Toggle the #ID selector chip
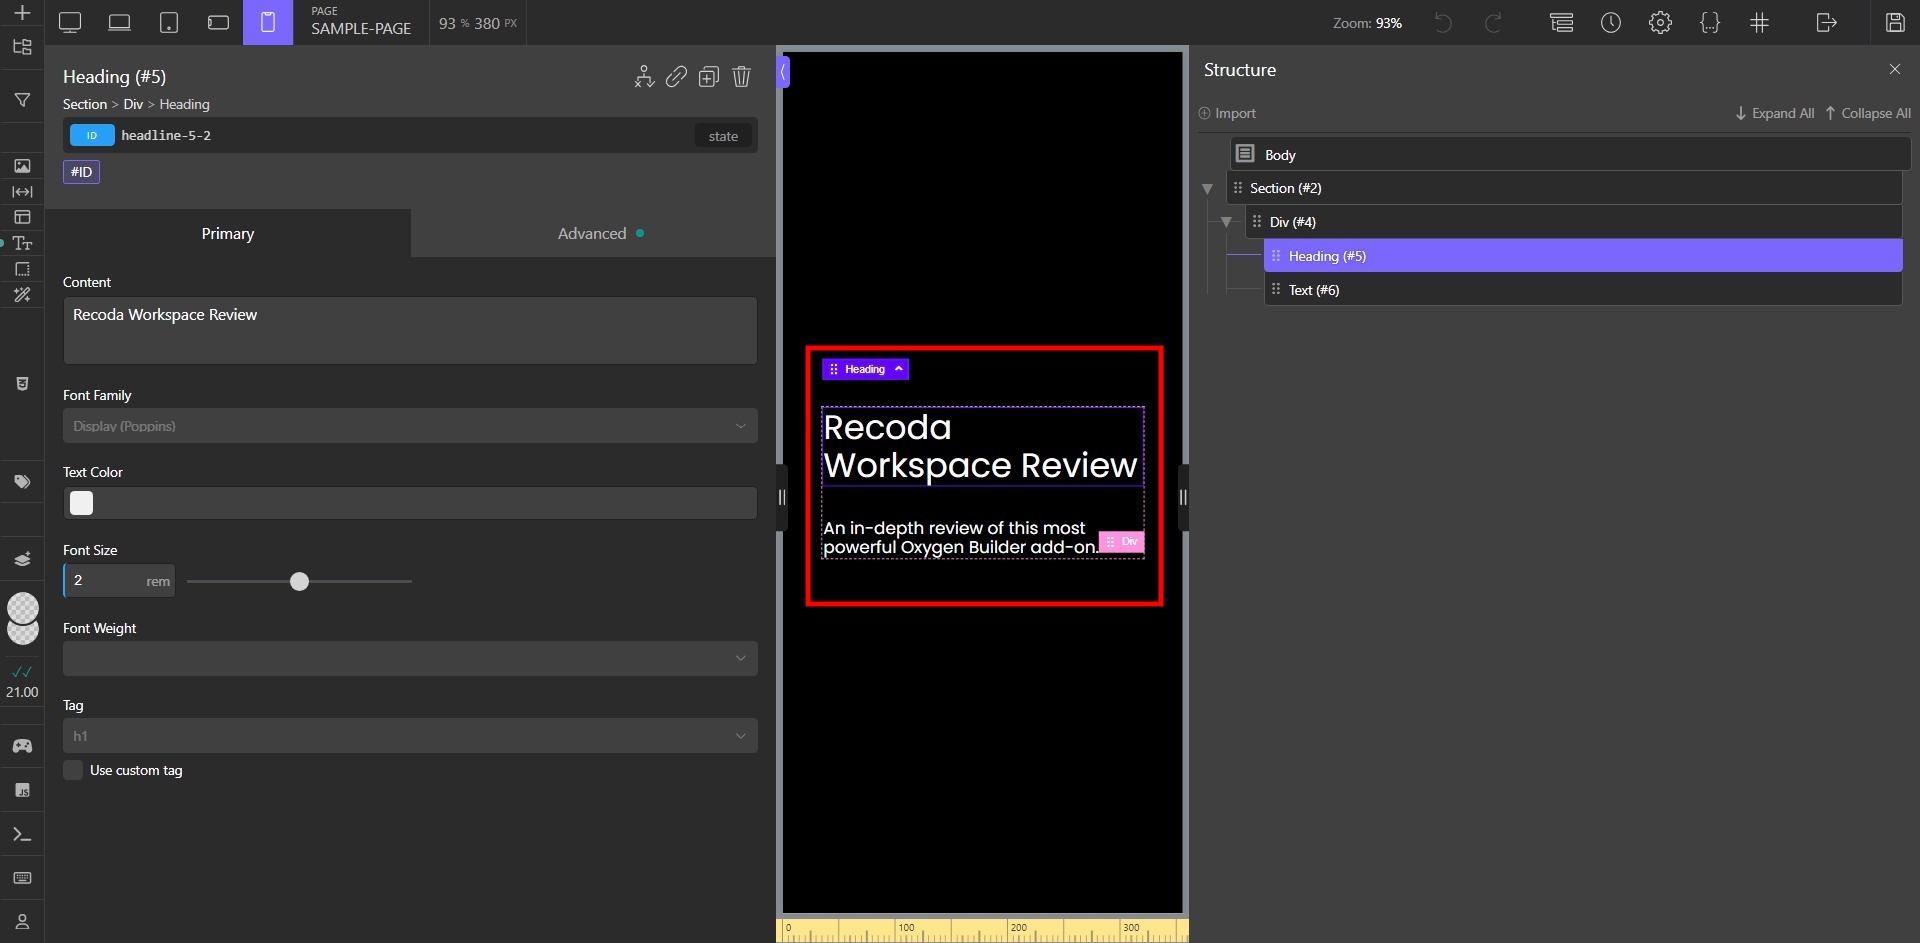The height and width of the screenshot is (943, 1920). click(x=81, y=171)
